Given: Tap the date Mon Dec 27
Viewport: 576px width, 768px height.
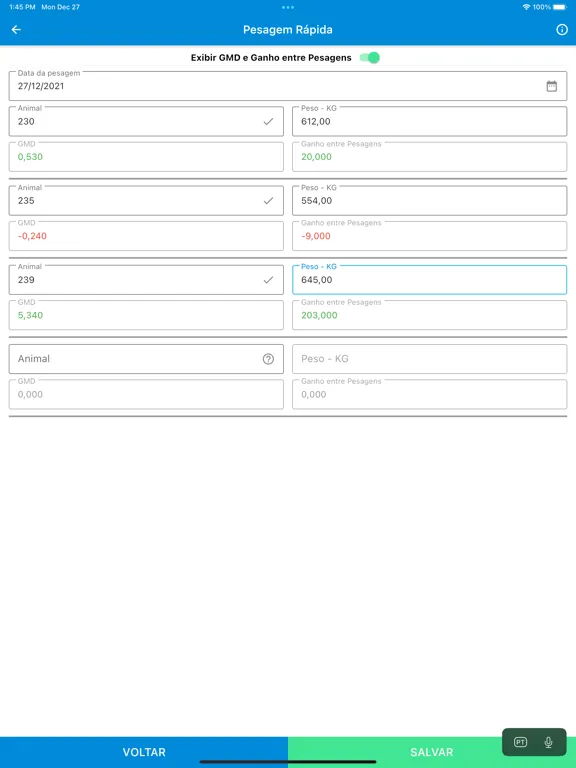Looking at the screenshot, I should click(x=61, y=7).
